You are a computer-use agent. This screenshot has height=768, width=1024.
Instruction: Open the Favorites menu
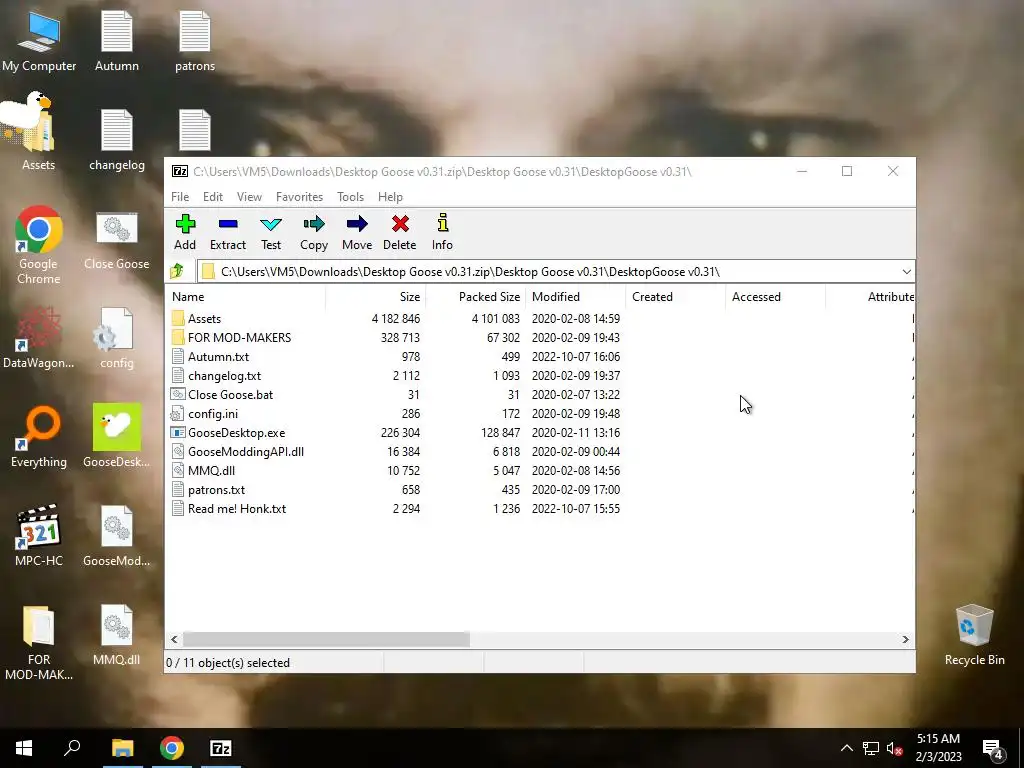tap(299, 197)
